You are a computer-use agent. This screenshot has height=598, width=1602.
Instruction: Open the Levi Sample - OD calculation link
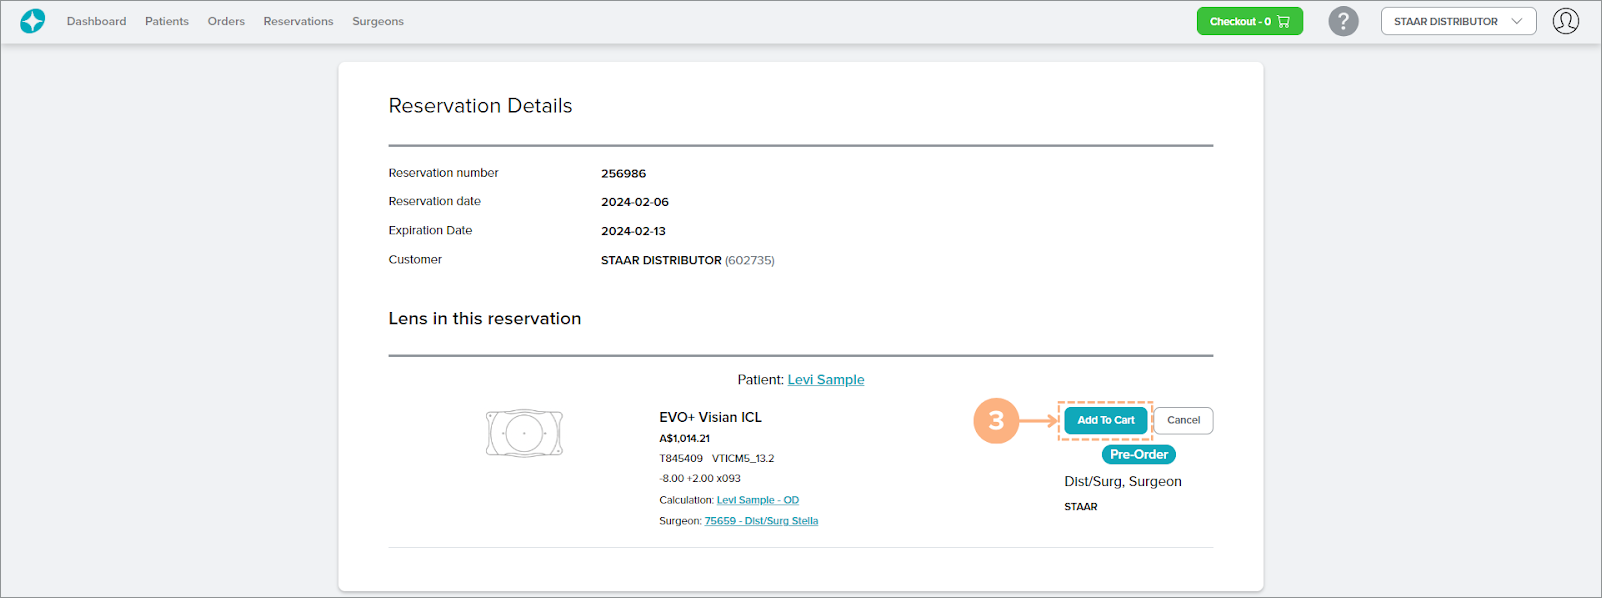tap(757, 500)
